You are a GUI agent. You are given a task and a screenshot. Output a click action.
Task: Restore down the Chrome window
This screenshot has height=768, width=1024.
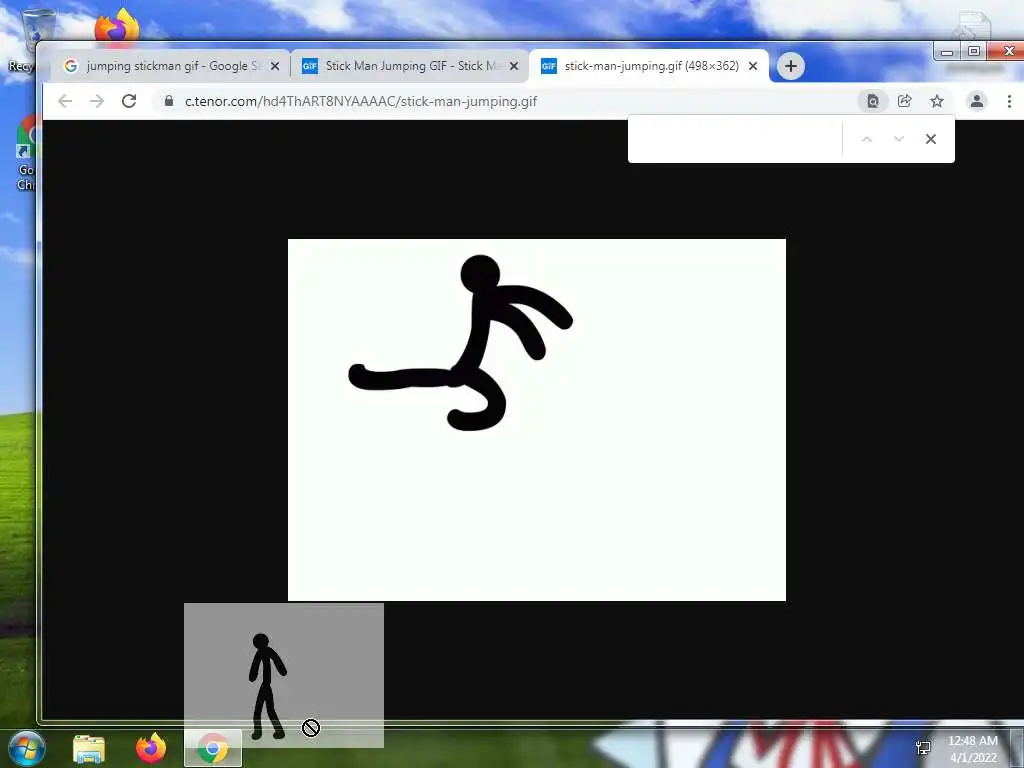pyautogui.click(x=974, y=51)
